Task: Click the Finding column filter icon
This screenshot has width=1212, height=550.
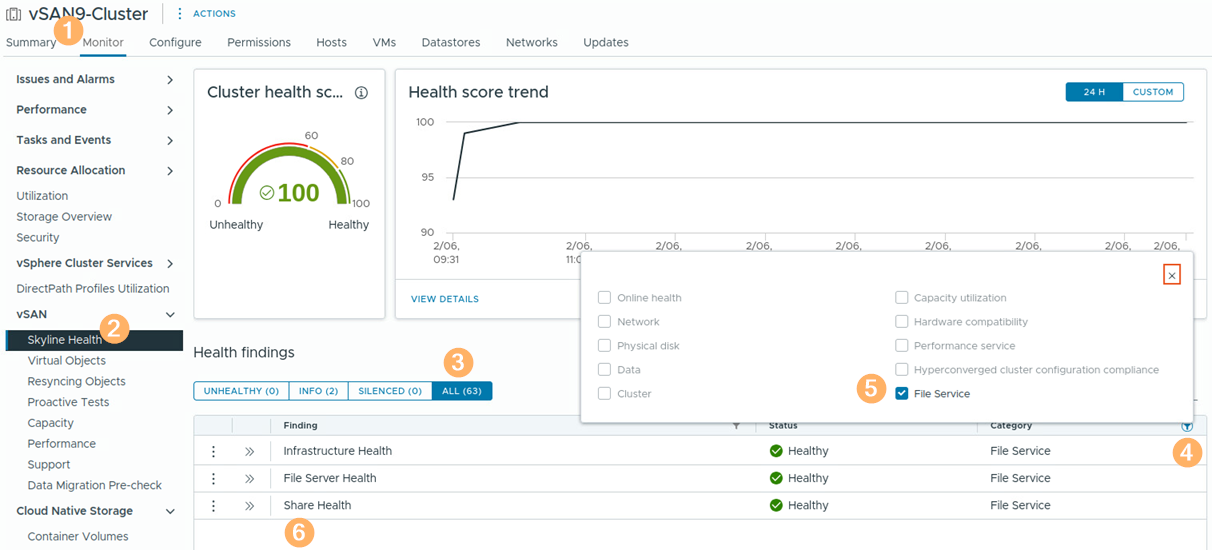Action: point(737,426)
